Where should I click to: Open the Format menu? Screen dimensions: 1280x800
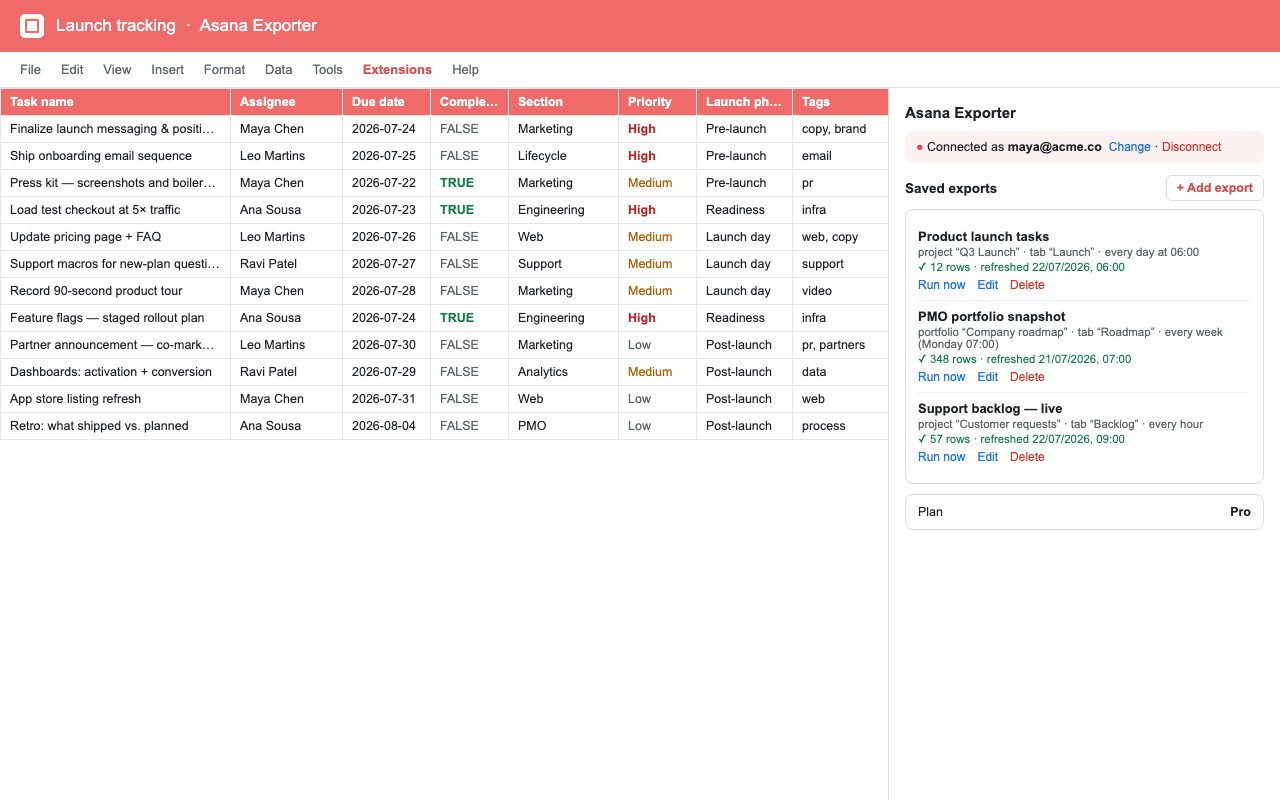click(x=224, y=70)
